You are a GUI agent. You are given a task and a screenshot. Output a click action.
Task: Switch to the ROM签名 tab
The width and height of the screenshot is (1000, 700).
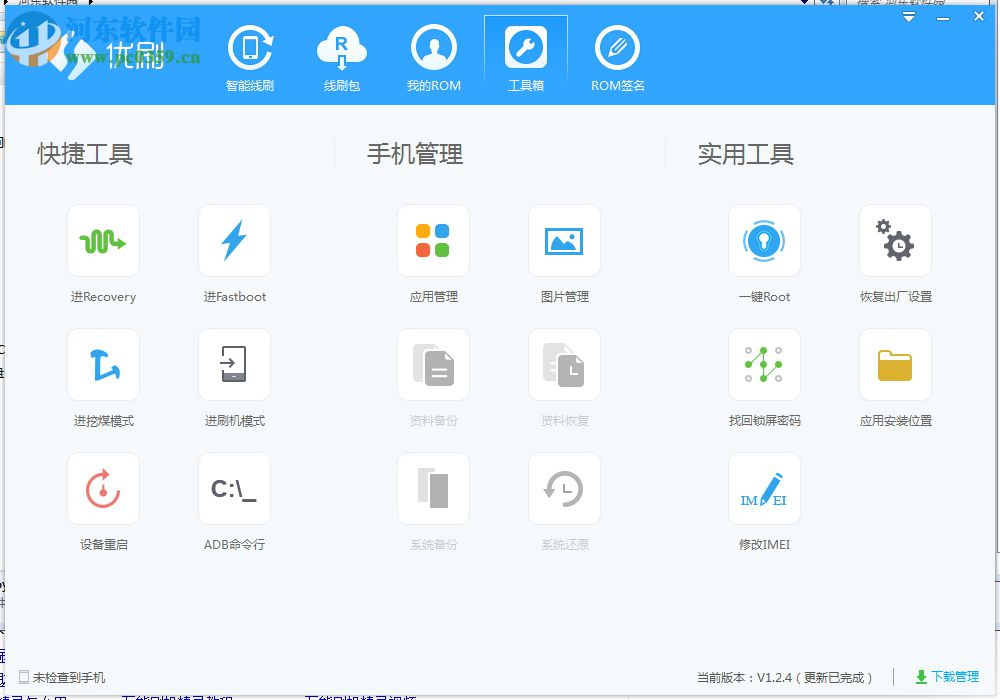617,57
